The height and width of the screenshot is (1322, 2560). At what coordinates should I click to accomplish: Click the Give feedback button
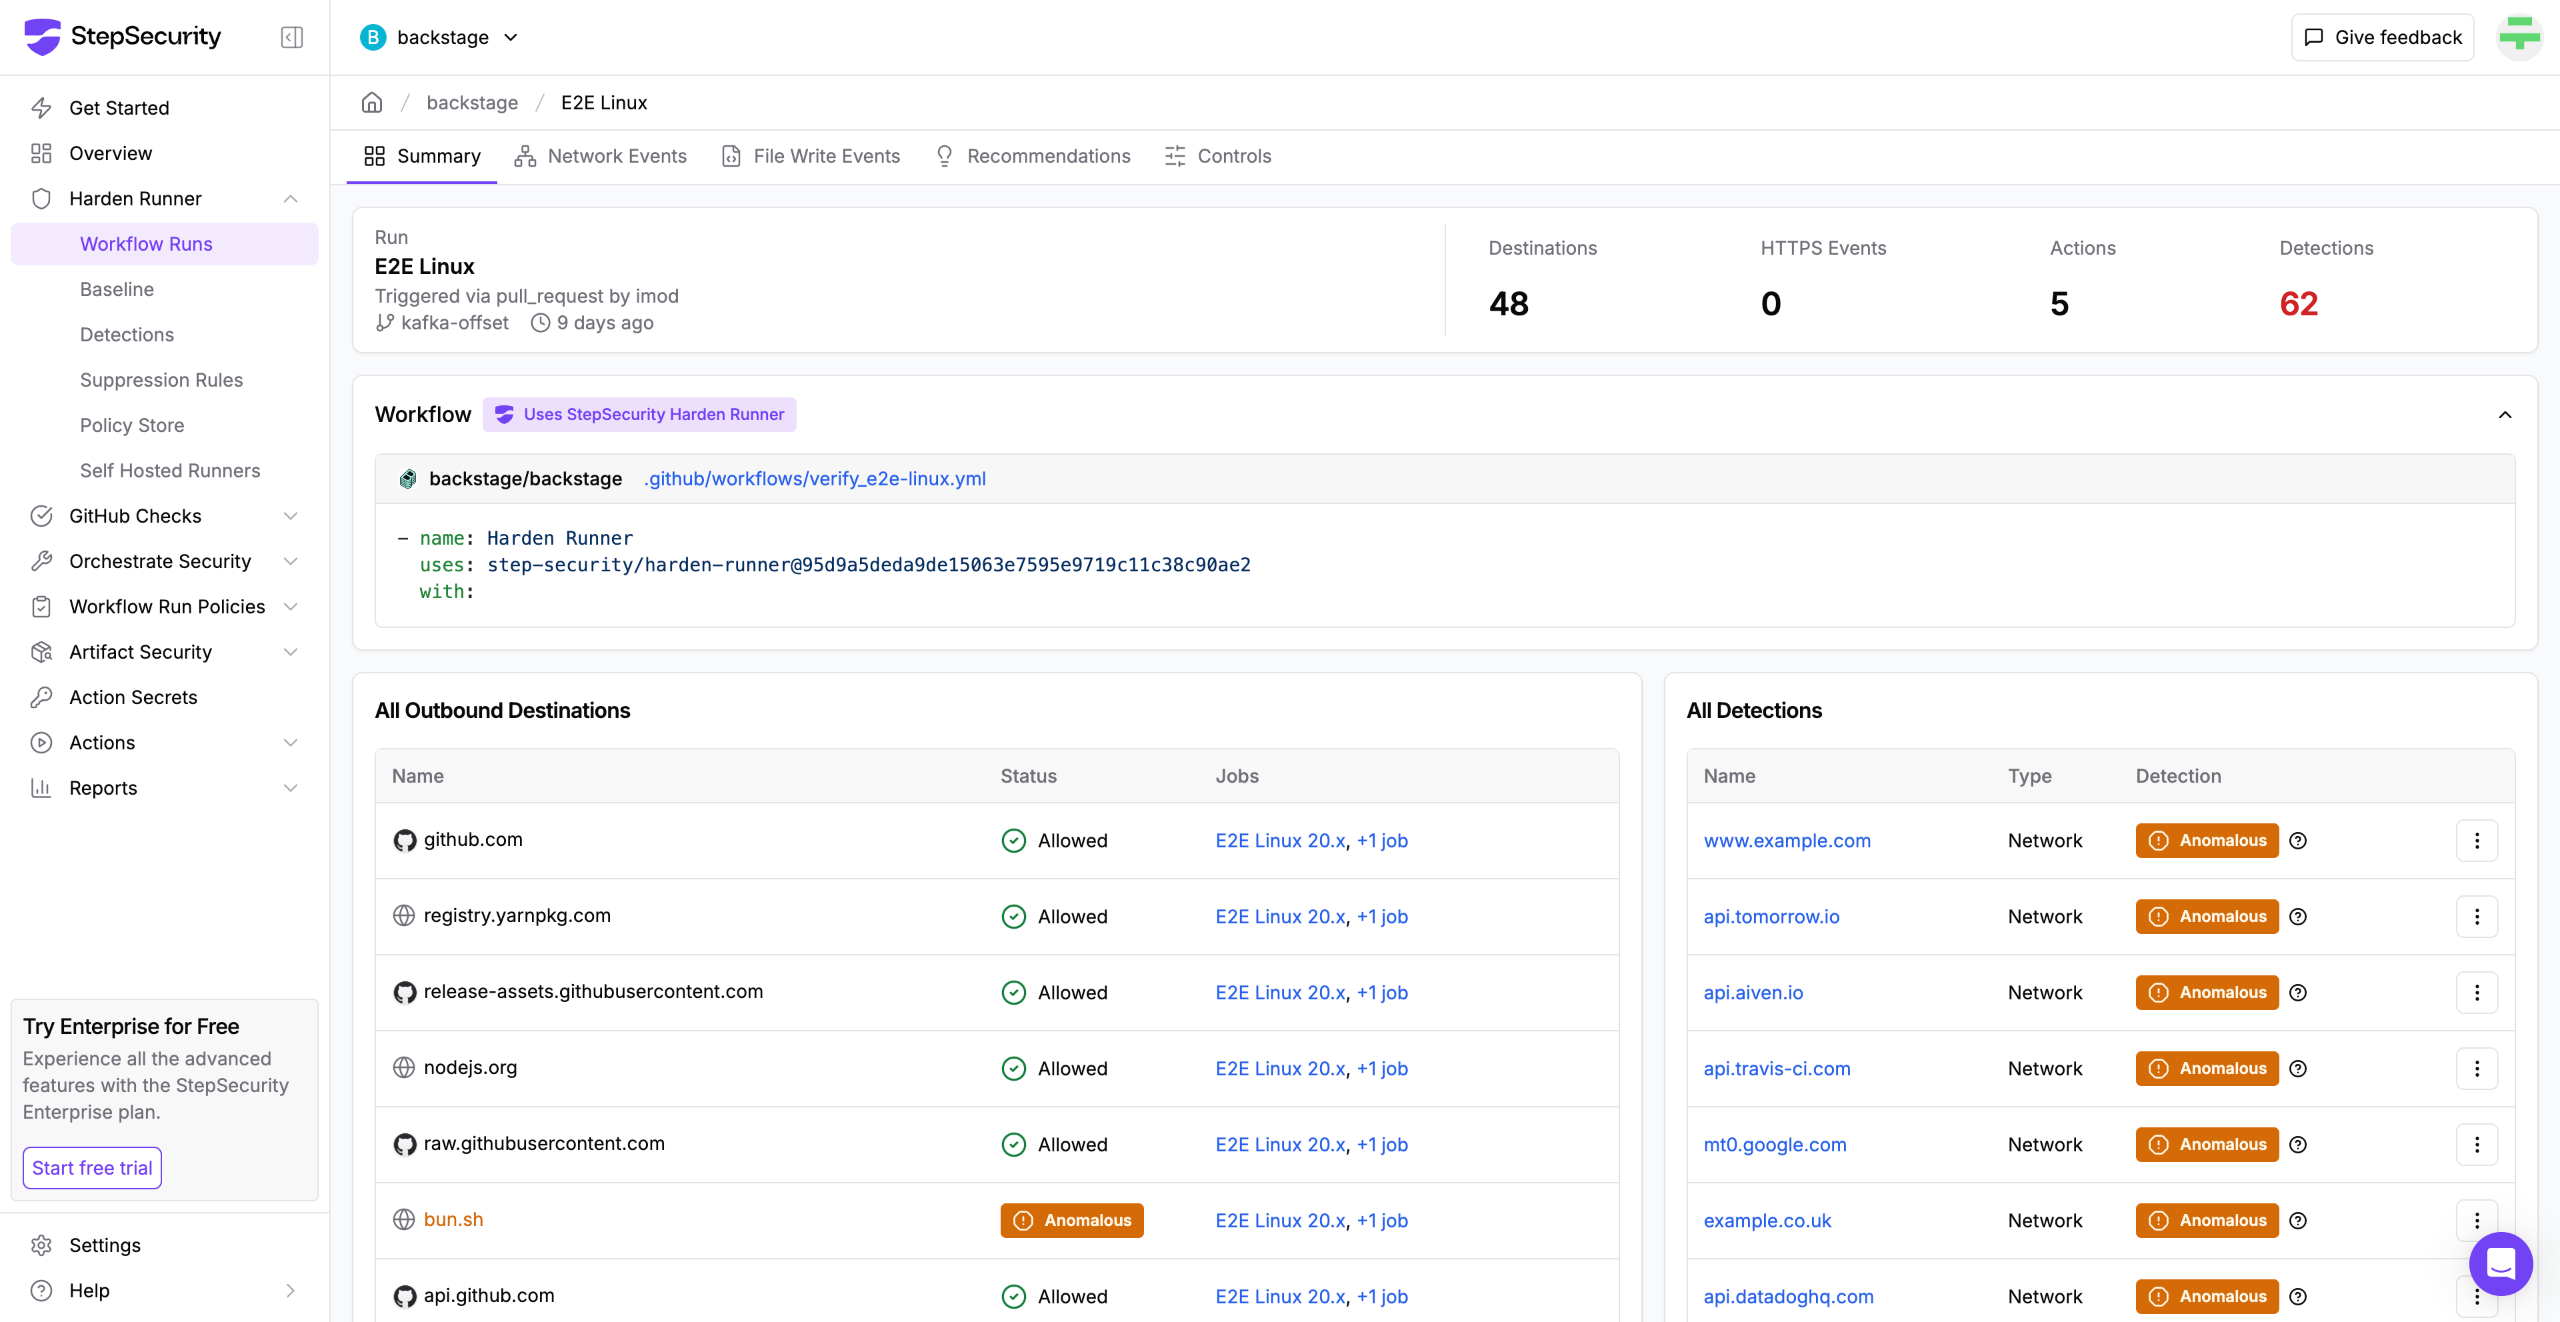click(2382, 37)
